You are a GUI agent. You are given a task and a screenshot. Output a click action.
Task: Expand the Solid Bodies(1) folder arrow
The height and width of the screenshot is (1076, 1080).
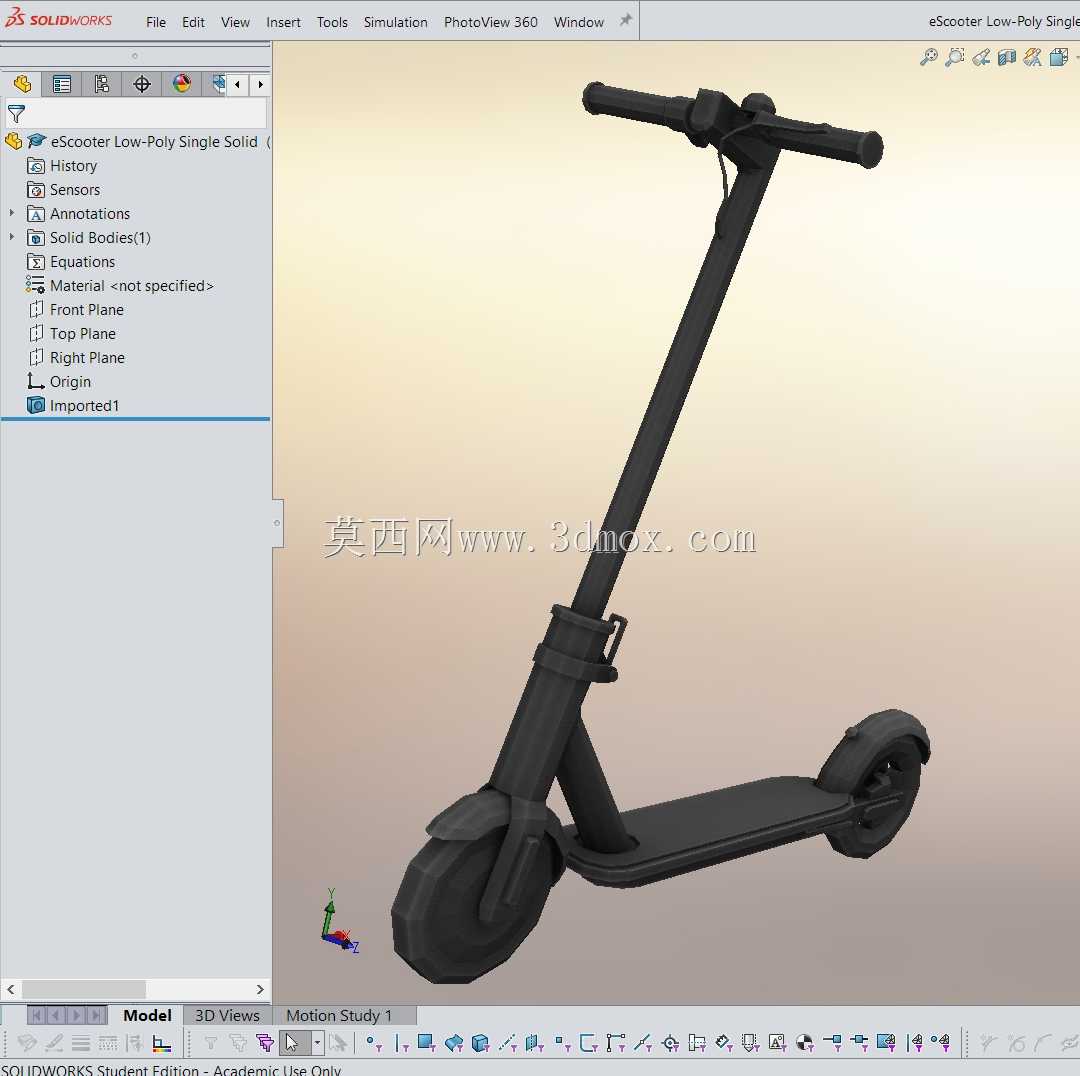[12, 237]
